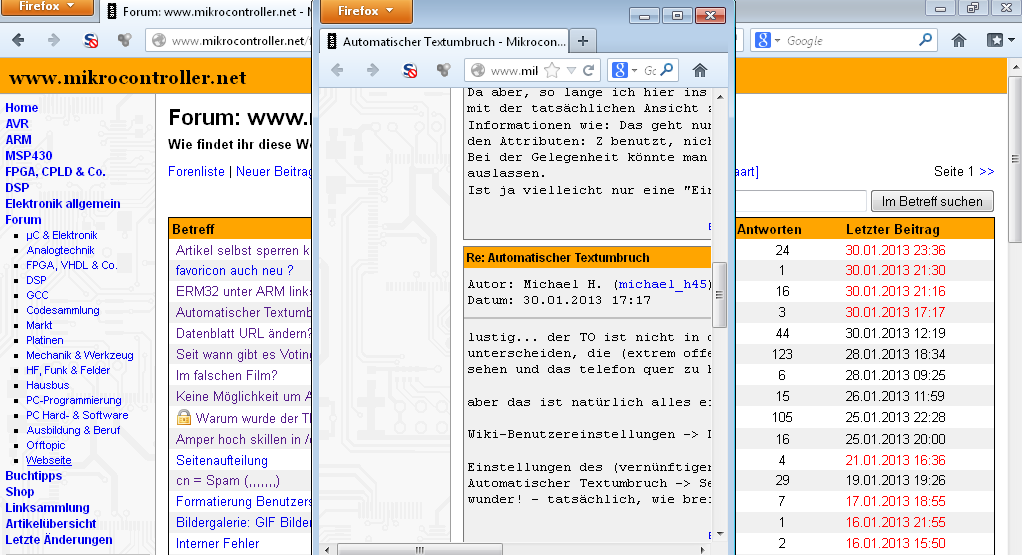This screenshot has width=1022, height=555.
Task: Click the michael_h45 author link
Action: point(662,284)
